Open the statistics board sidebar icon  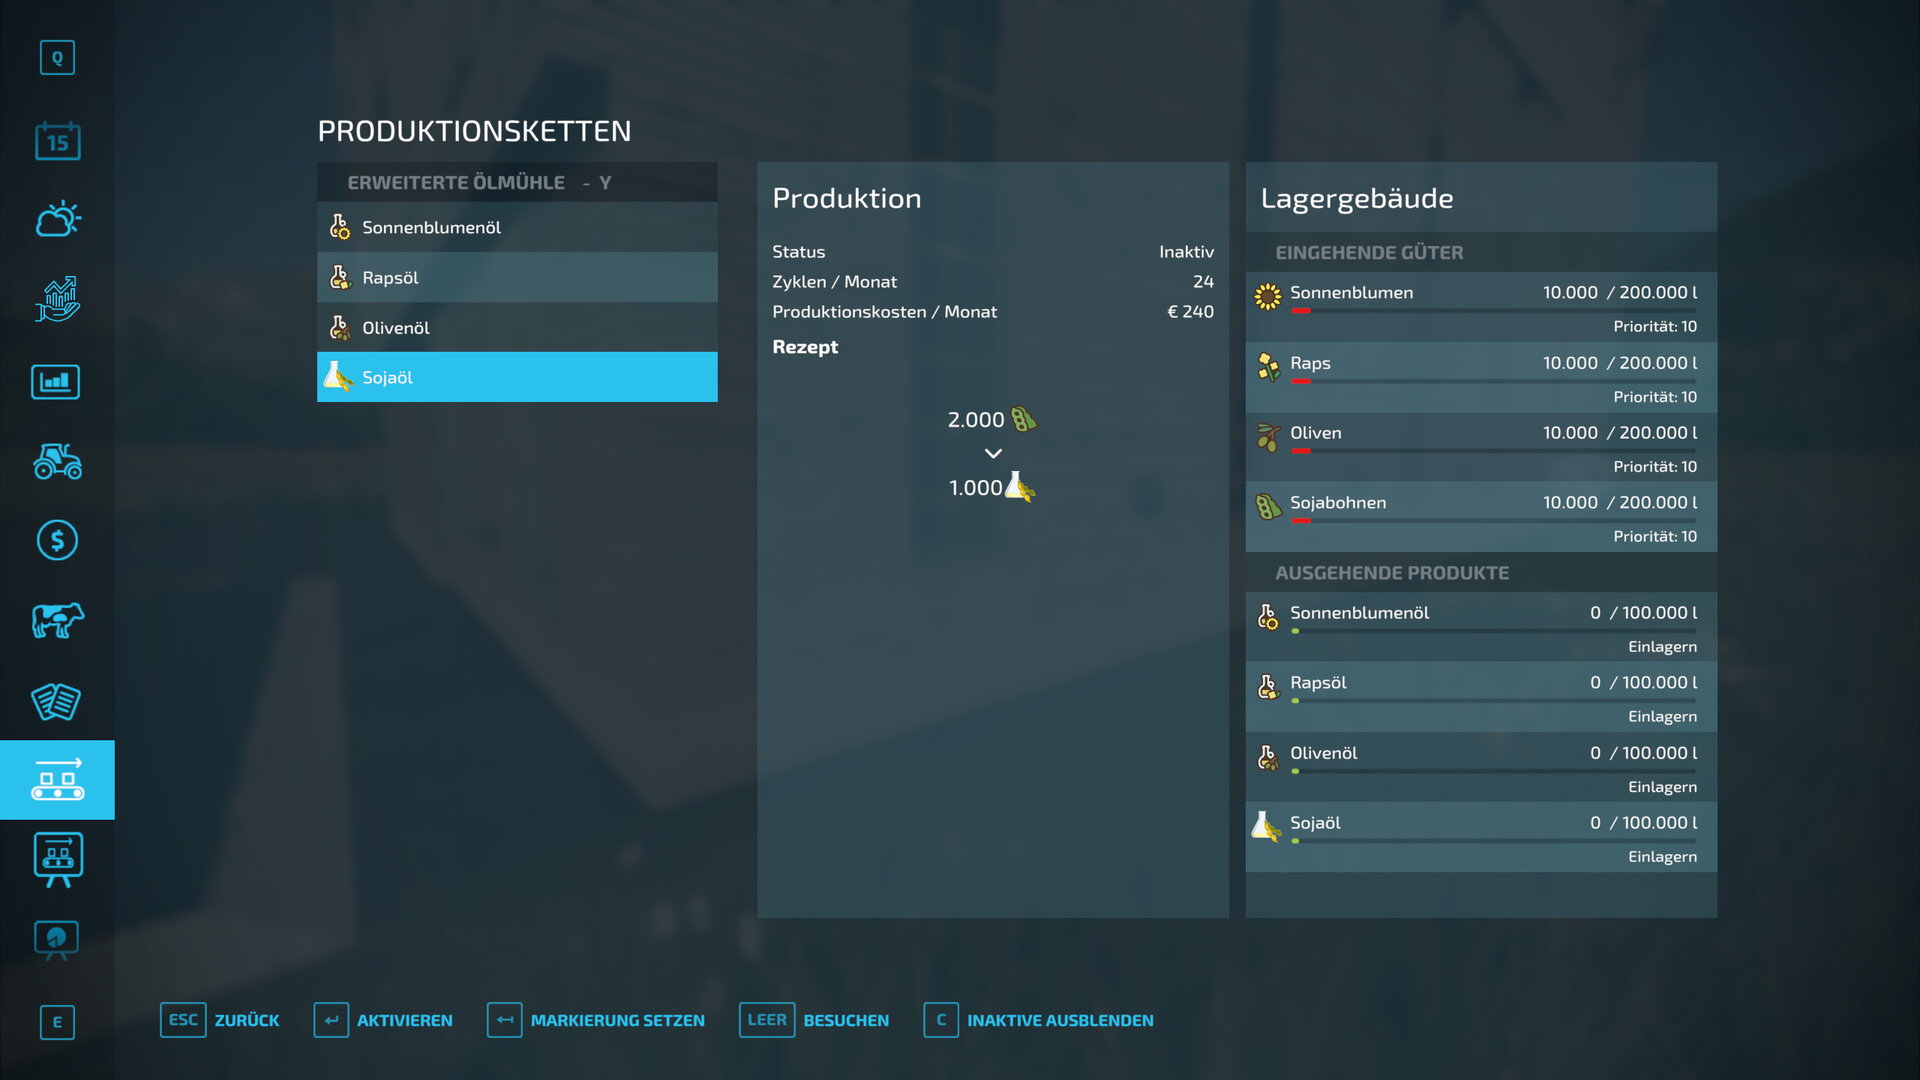point(57,381)
